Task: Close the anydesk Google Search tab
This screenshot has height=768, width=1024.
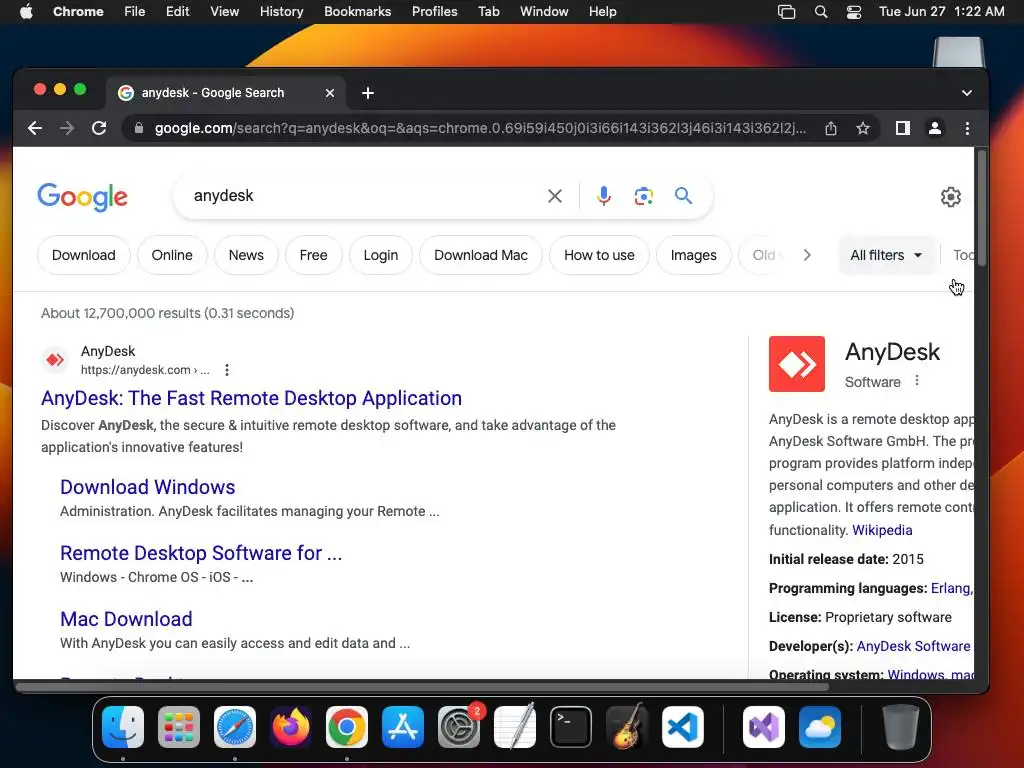Action: pos(330,93)
